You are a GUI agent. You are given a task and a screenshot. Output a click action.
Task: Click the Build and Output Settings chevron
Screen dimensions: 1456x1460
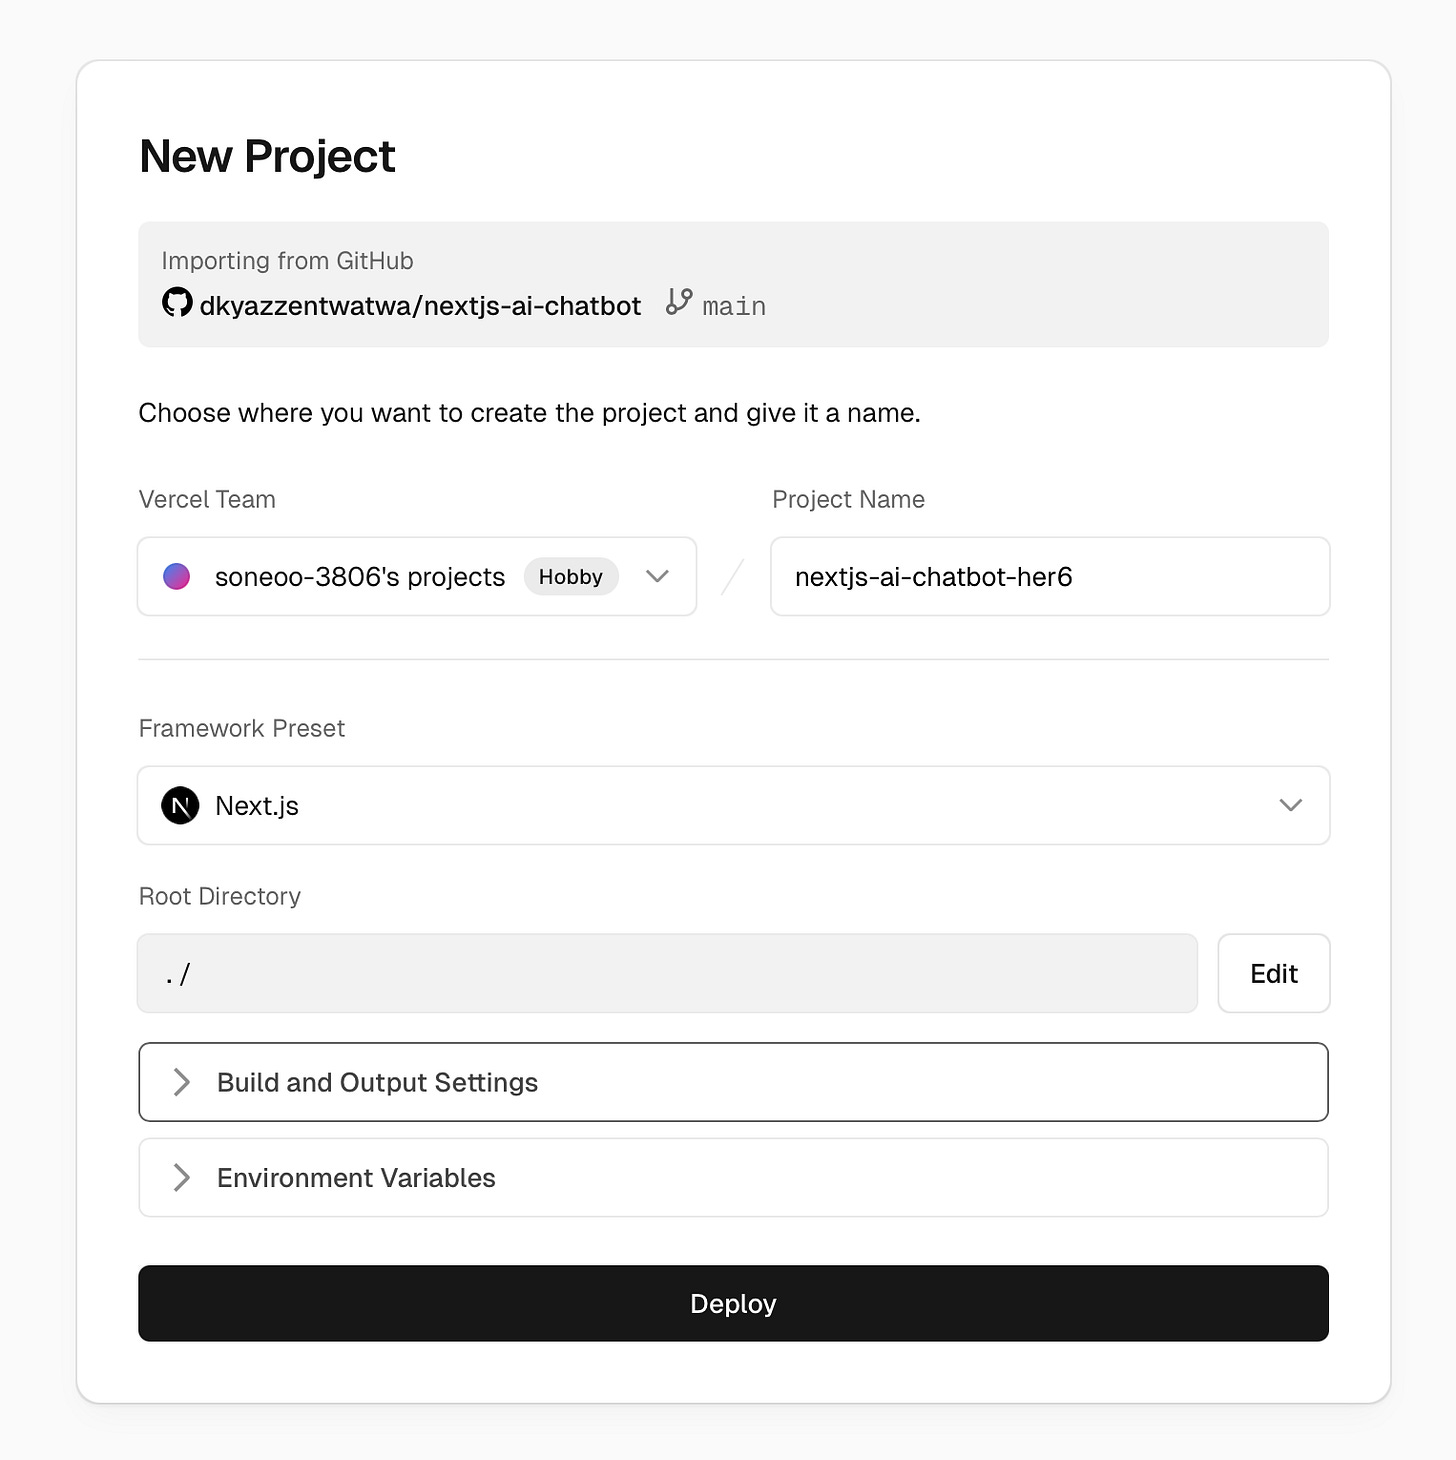[182, 1082]
